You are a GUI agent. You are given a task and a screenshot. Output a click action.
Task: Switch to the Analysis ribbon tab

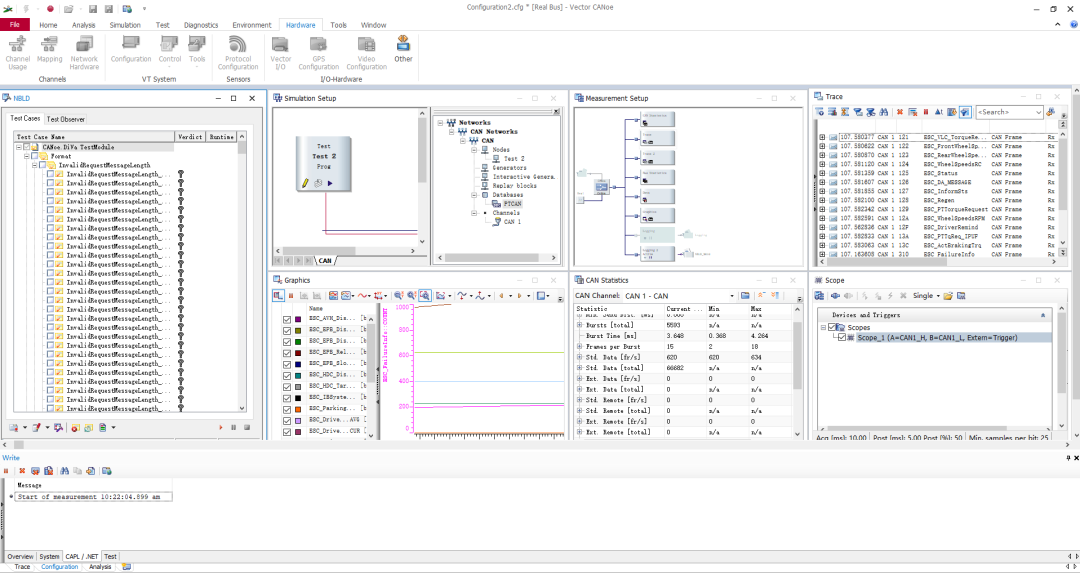click(x=83, y=25)
